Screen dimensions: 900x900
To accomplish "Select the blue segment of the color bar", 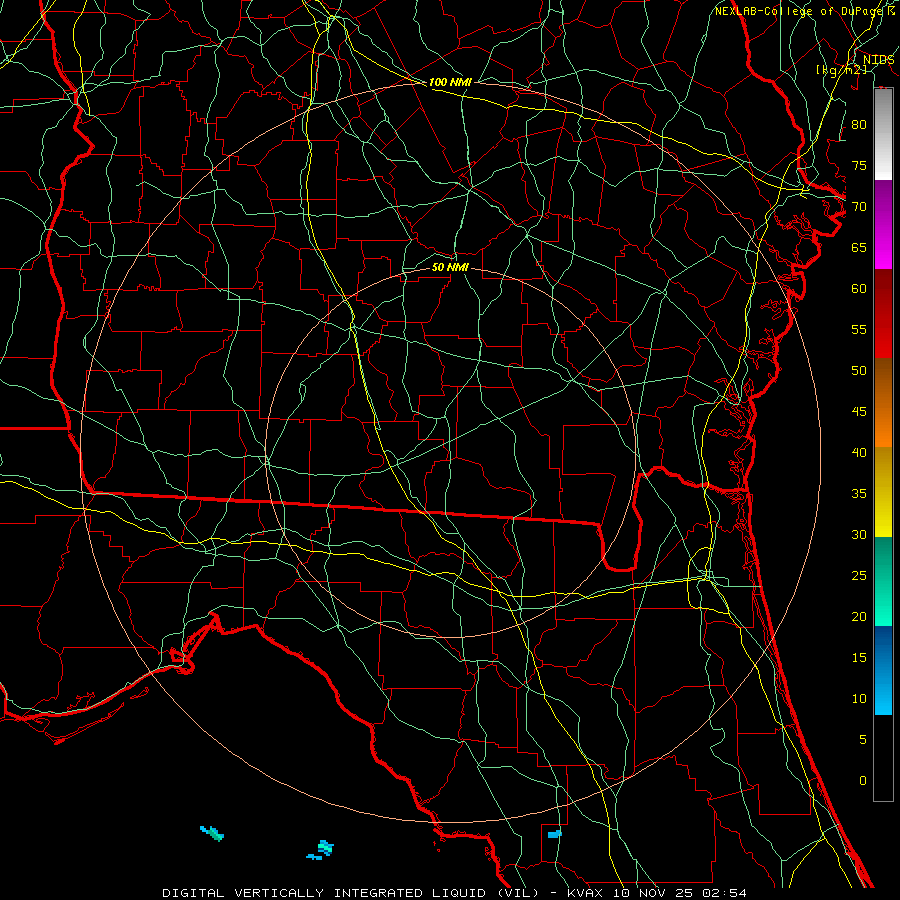I will pos(883,670).
